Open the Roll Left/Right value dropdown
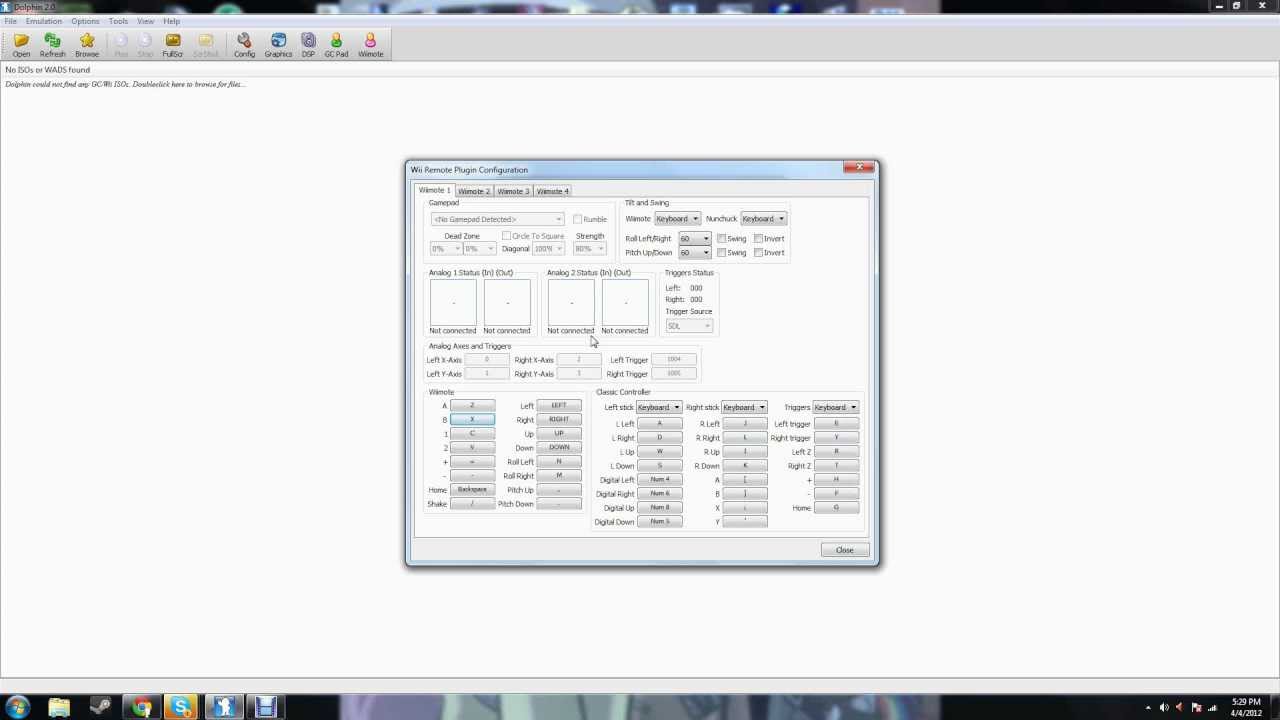Image resolution: width=1280 pixels, height=720 pixels. (x=695, y=239)
